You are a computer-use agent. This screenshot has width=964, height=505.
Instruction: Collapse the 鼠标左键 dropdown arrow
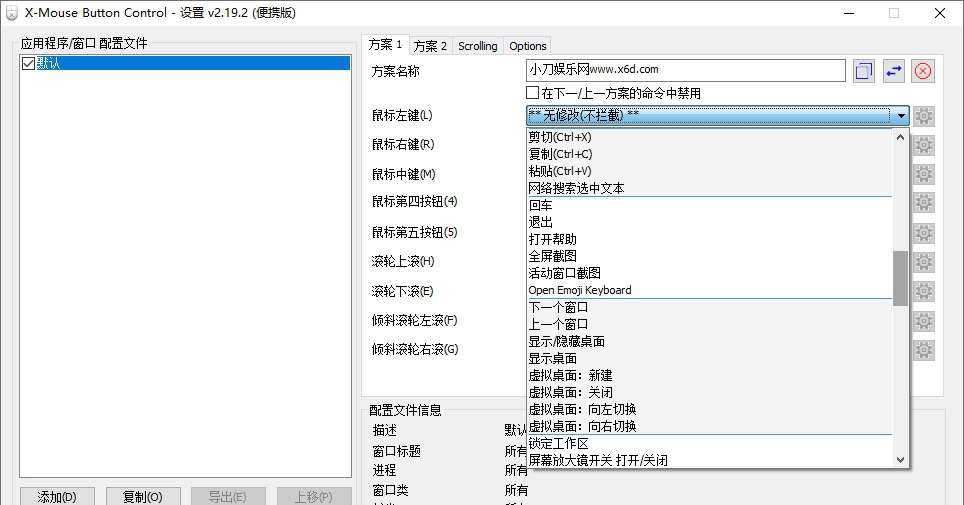click(x=901, y=116)
